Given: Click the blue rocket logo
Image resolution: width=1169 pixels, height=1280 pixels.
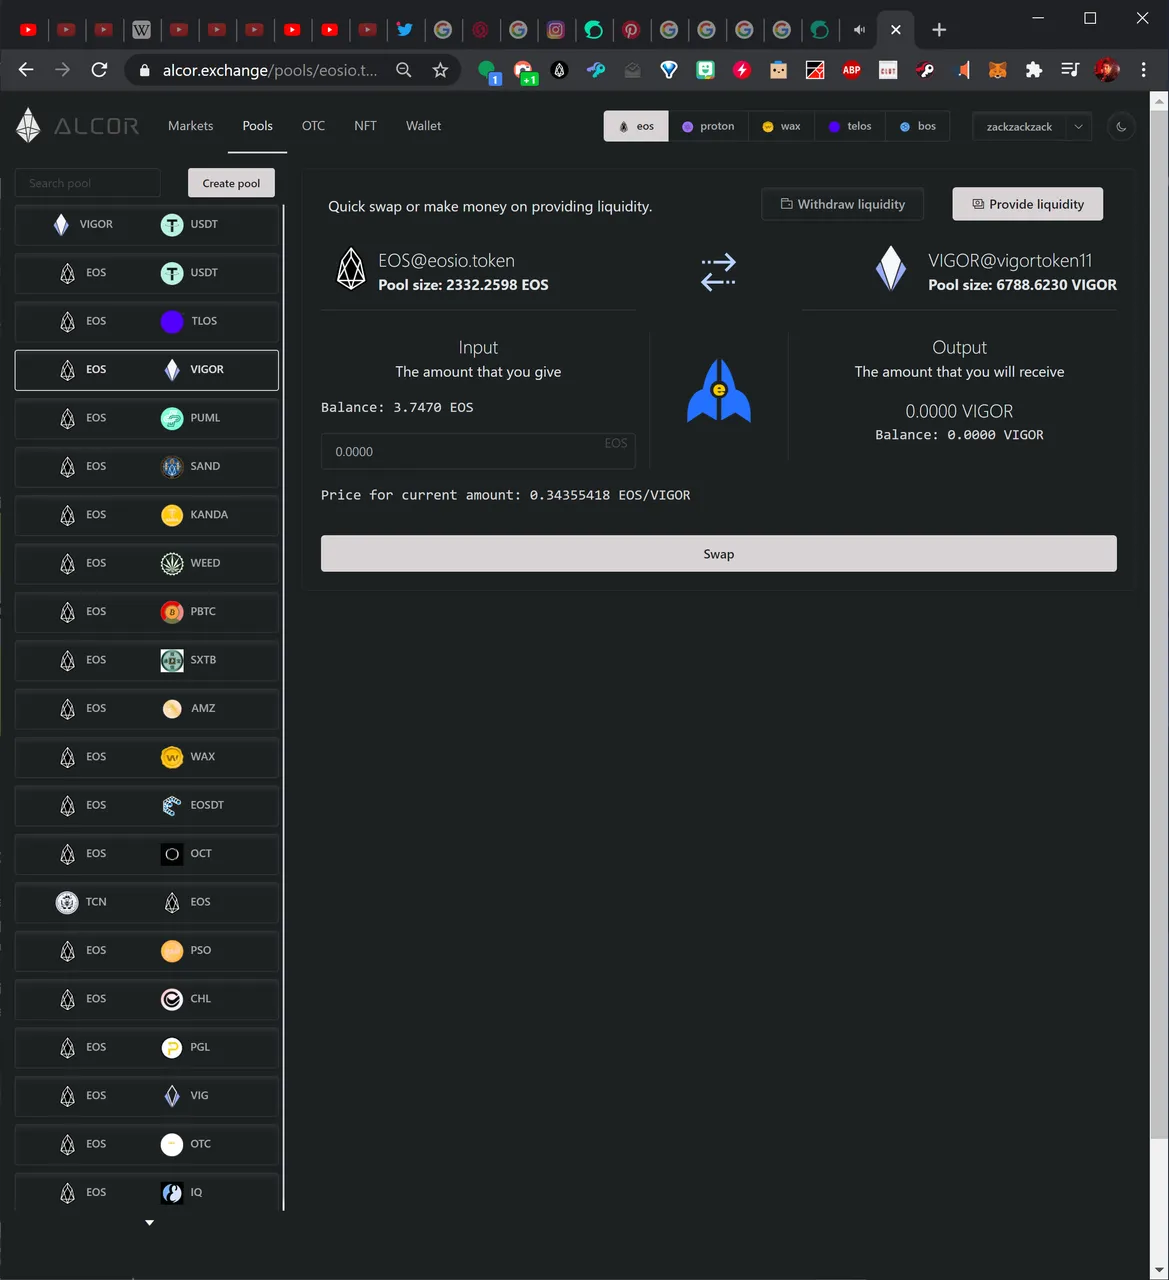Looking at the screenshot, I should 718,391.
